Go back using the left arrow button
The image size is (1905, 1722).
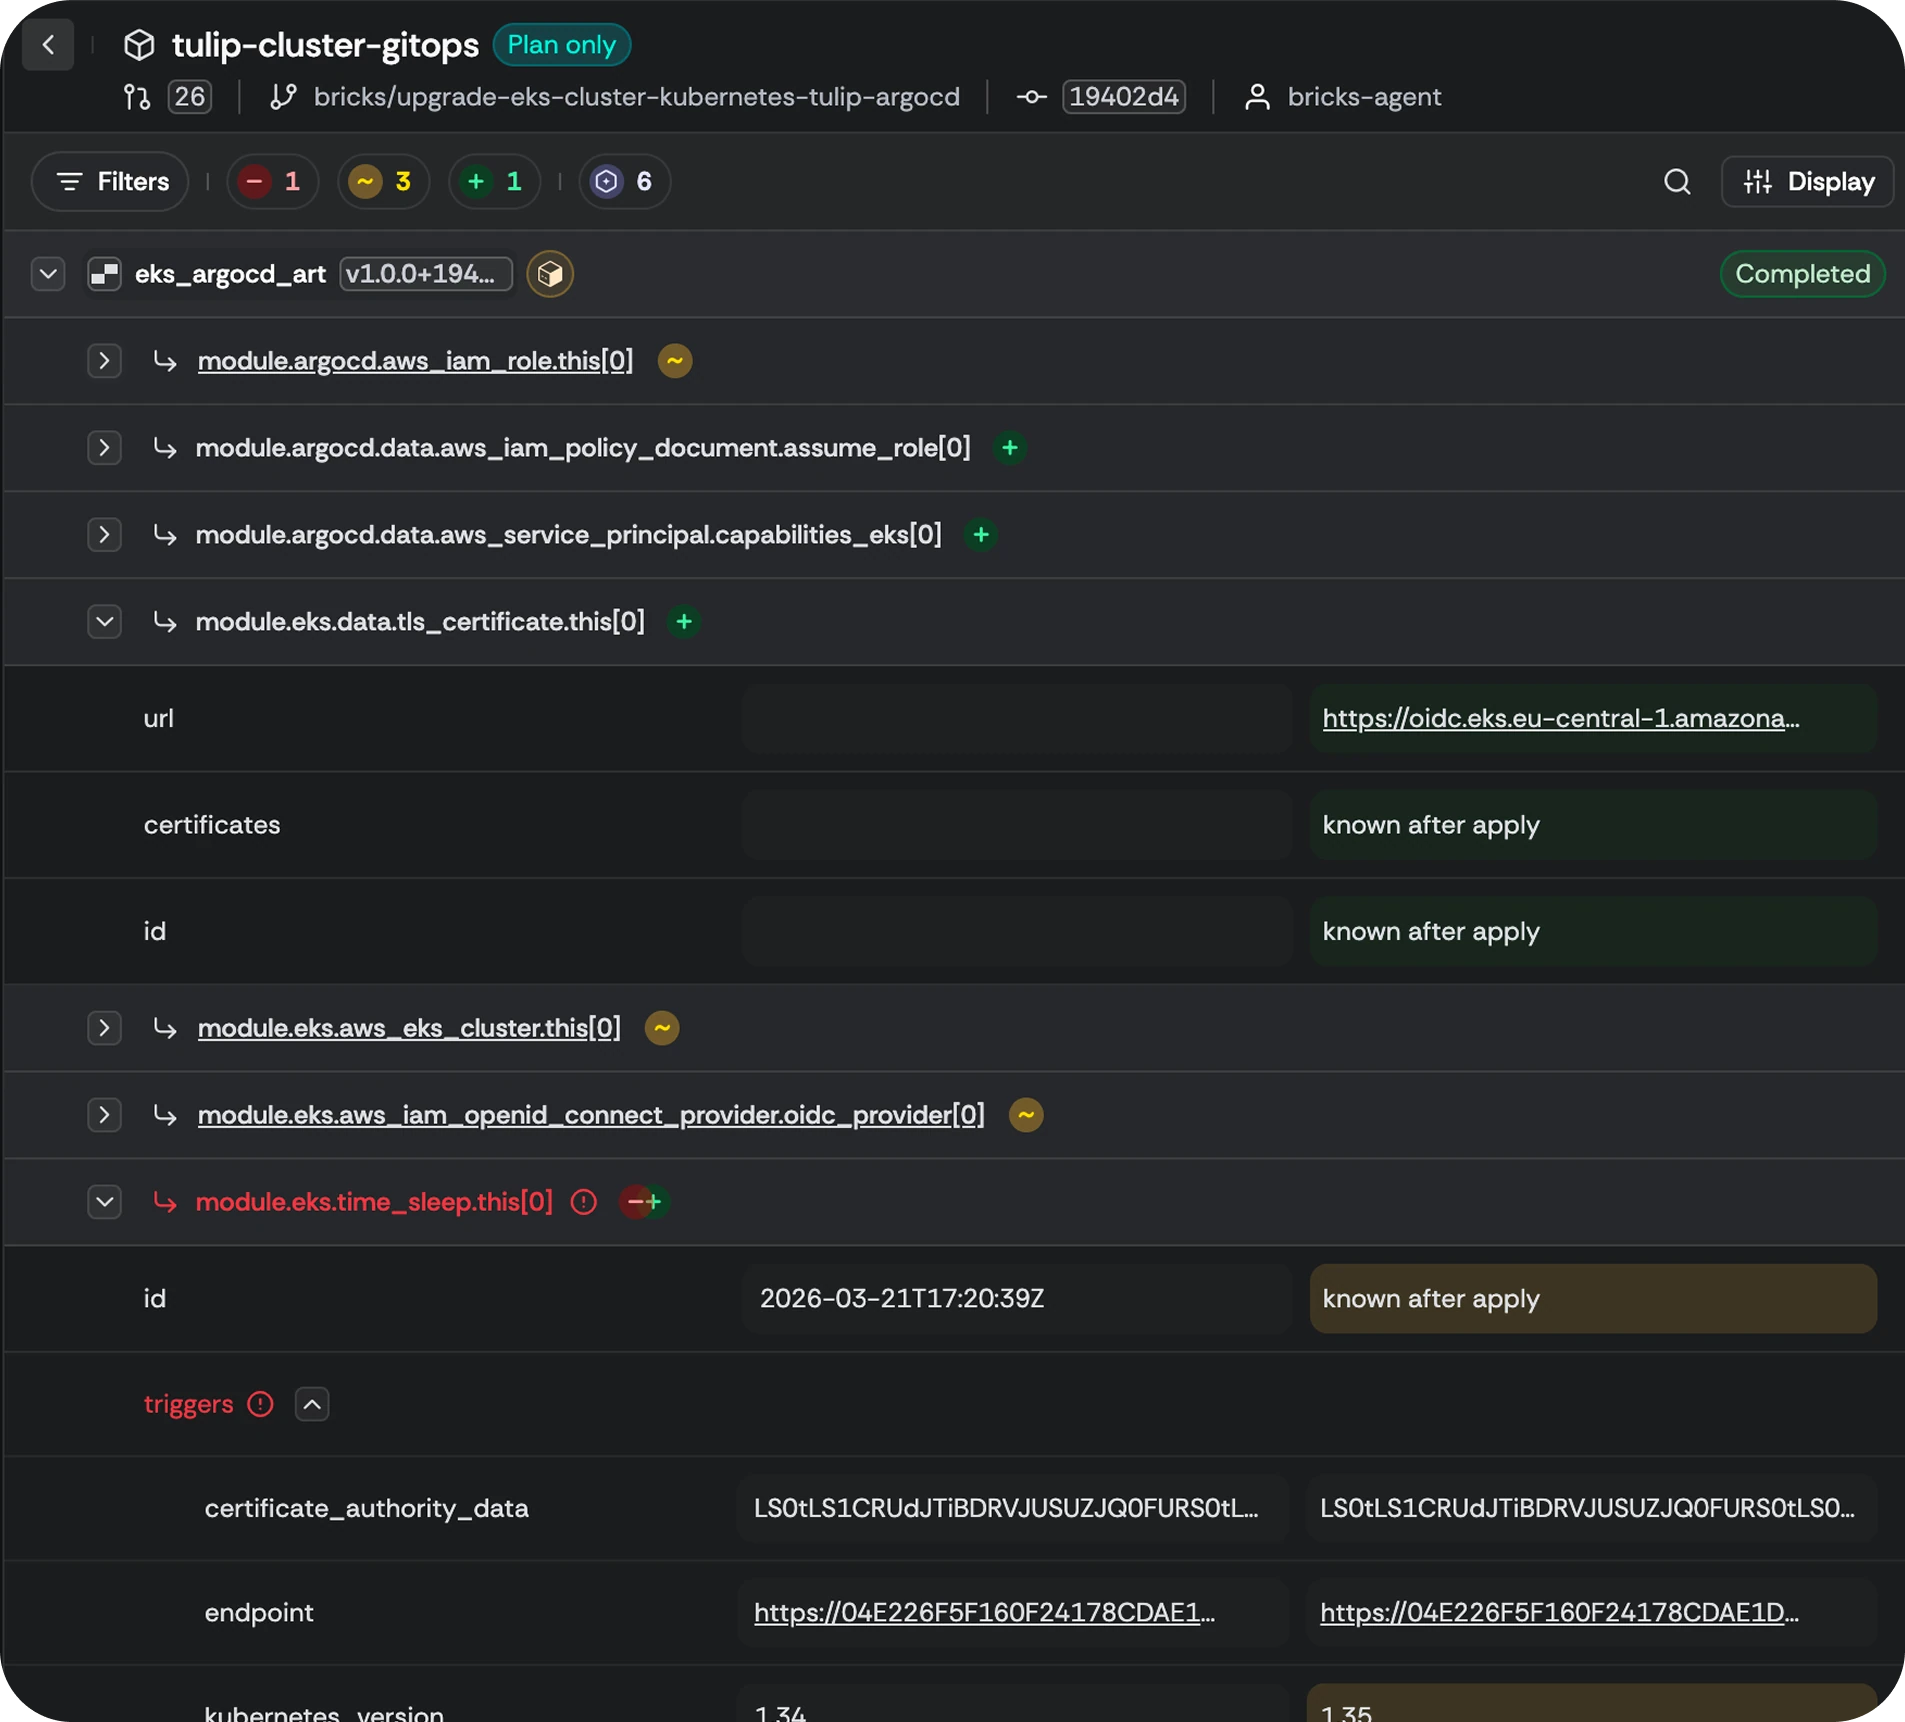(x=48, y=45)
